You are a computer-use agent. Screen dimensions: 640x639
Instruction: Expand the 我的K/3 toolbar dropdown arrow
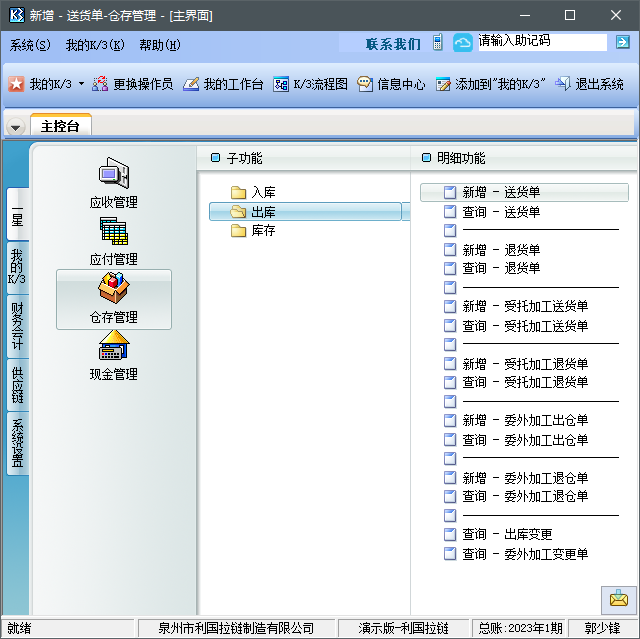point(81,85)
